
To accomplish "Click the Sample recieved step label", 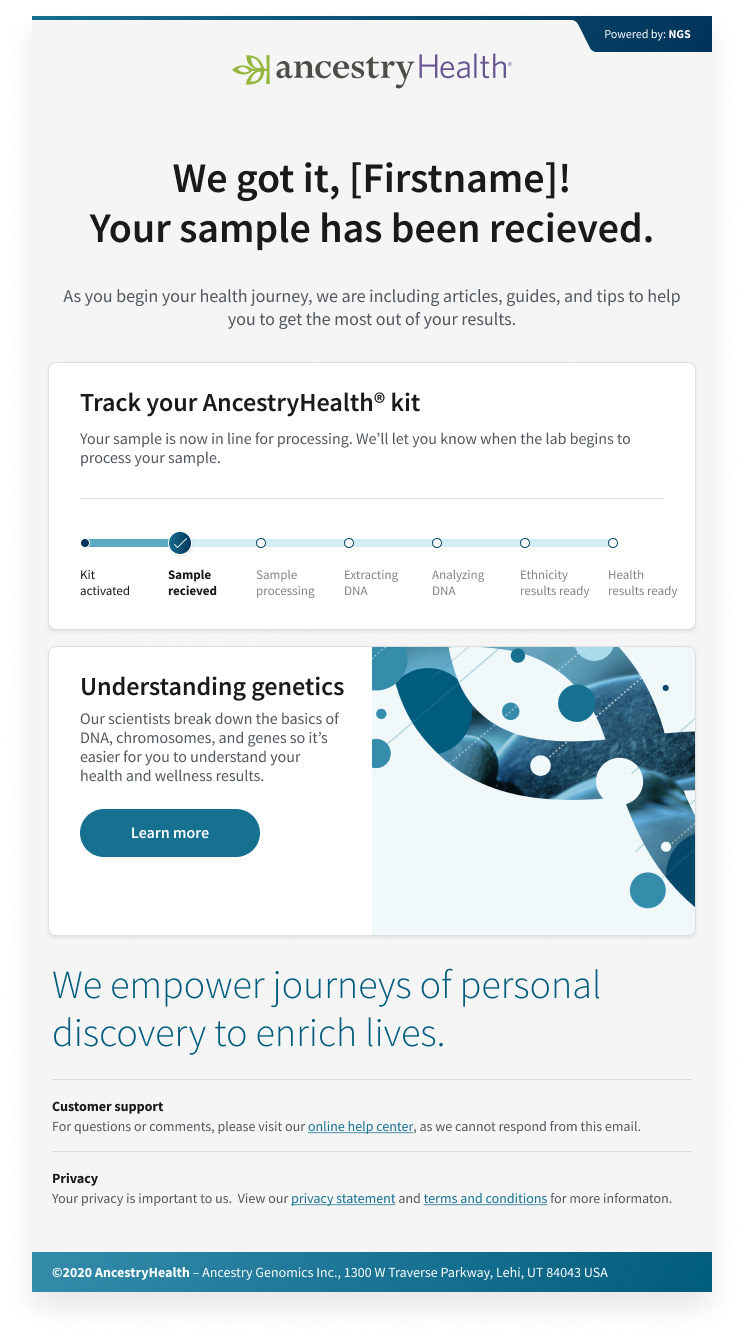I will click(x=191, y=583).
